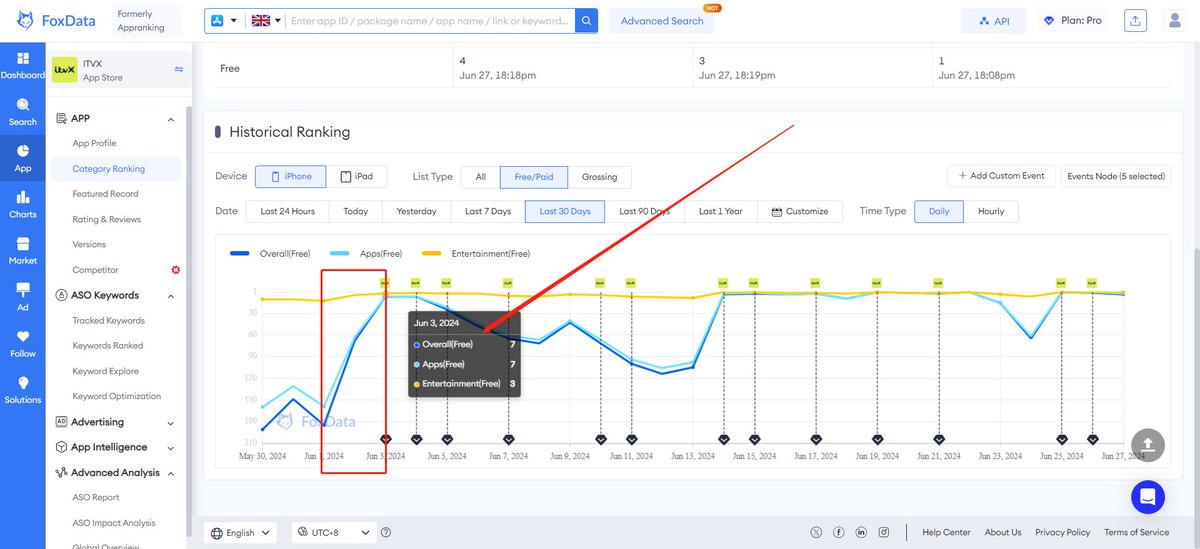1200x549 pixels.
Task: Click the red gear icon next to Competitor
Action: [x=176, y=270]
